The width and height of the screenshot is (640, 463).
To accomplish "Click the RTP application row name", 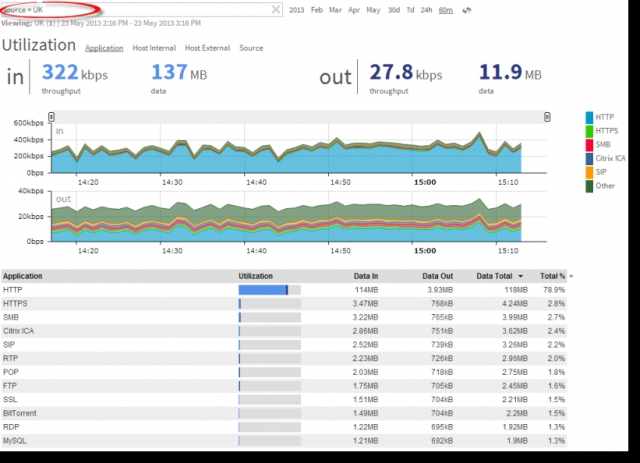I will click(10, 358).
